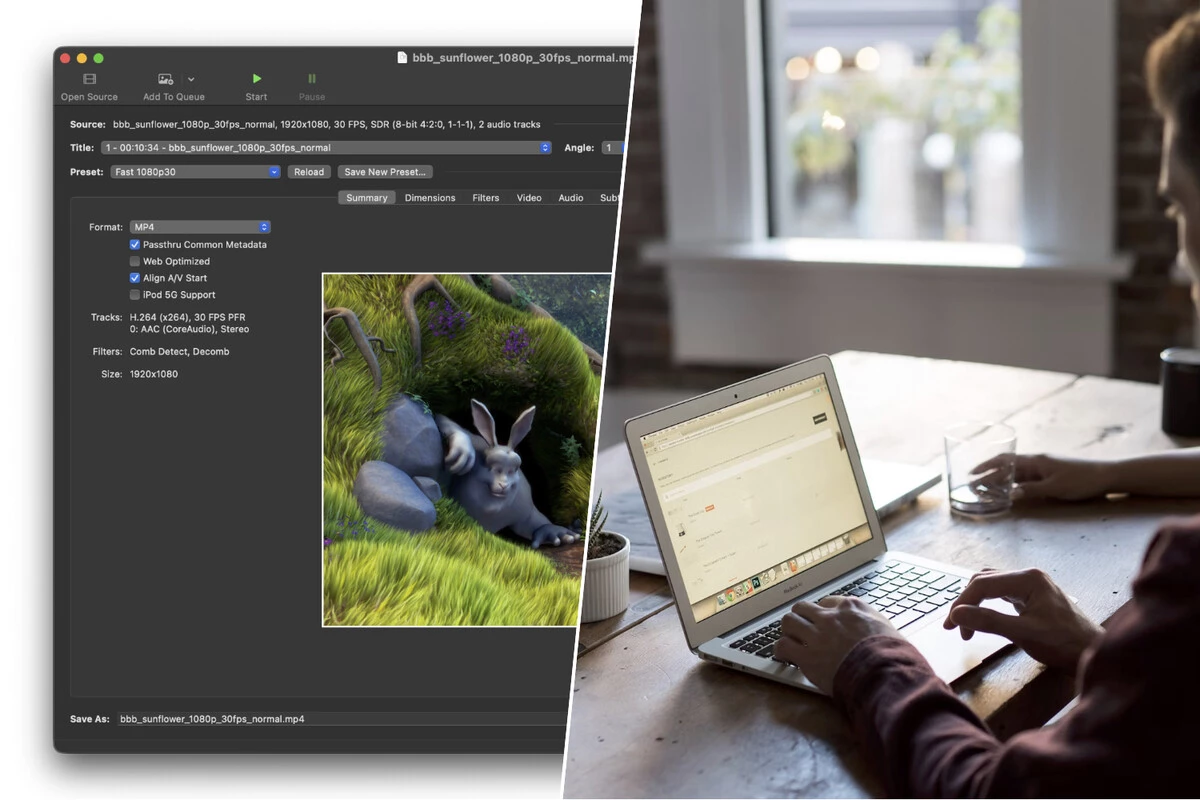Open the Title dropdown list
The image size is (1200, 800).
point(326,148)
